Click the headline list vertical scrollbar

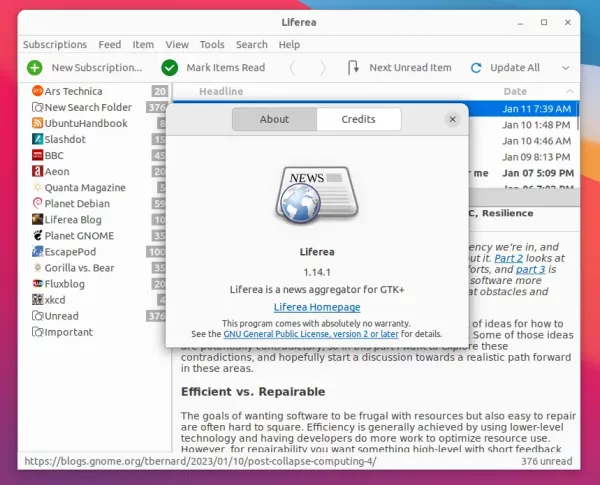(577, 116)
